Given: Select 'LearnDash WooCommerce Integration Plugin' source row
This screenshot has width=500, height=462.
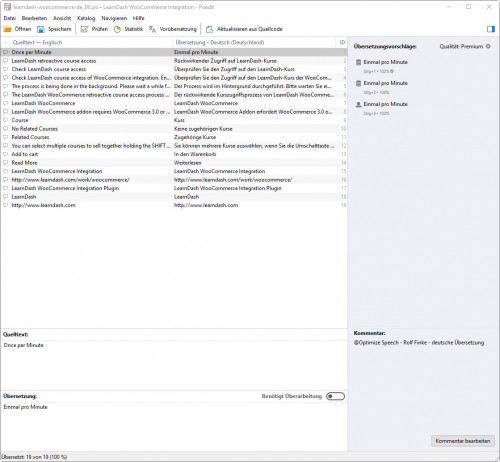Looking at the screenshot, I should [65, 188].
